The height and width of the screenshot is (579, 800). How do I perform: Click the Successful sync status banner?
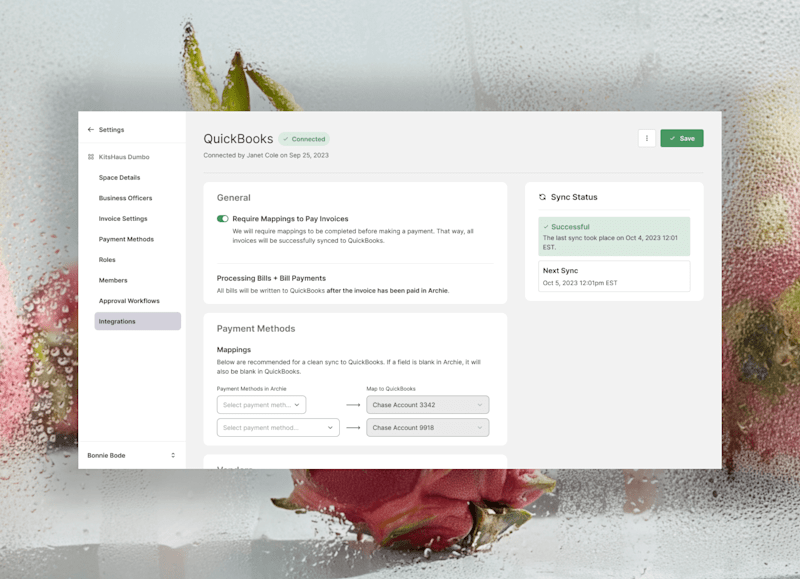614,236
